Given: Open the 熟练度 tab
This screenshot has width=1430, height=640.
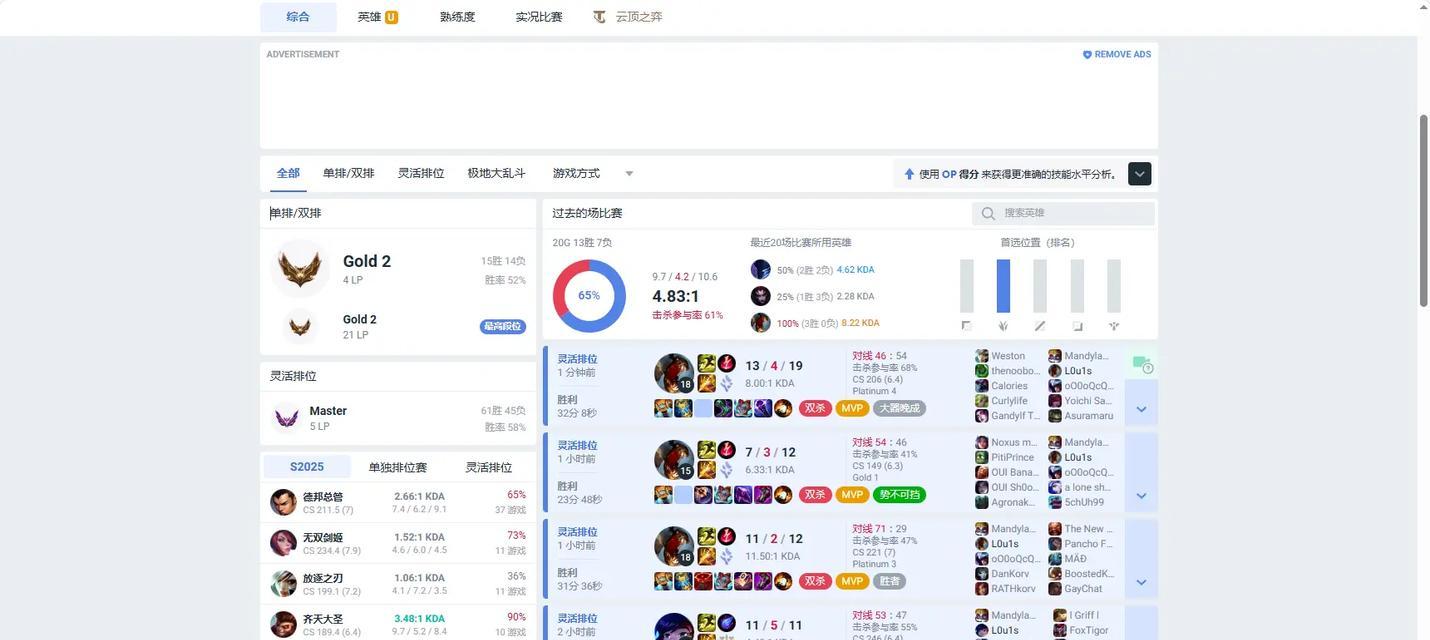Looking at the screenshot, I should (x=457, y=17).
